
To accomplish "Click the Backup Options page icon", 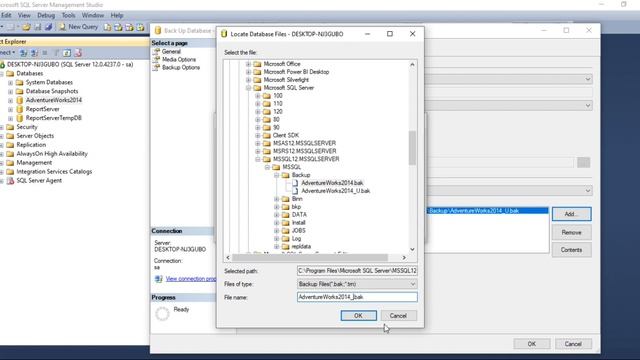I will click(x=156, y=67).
